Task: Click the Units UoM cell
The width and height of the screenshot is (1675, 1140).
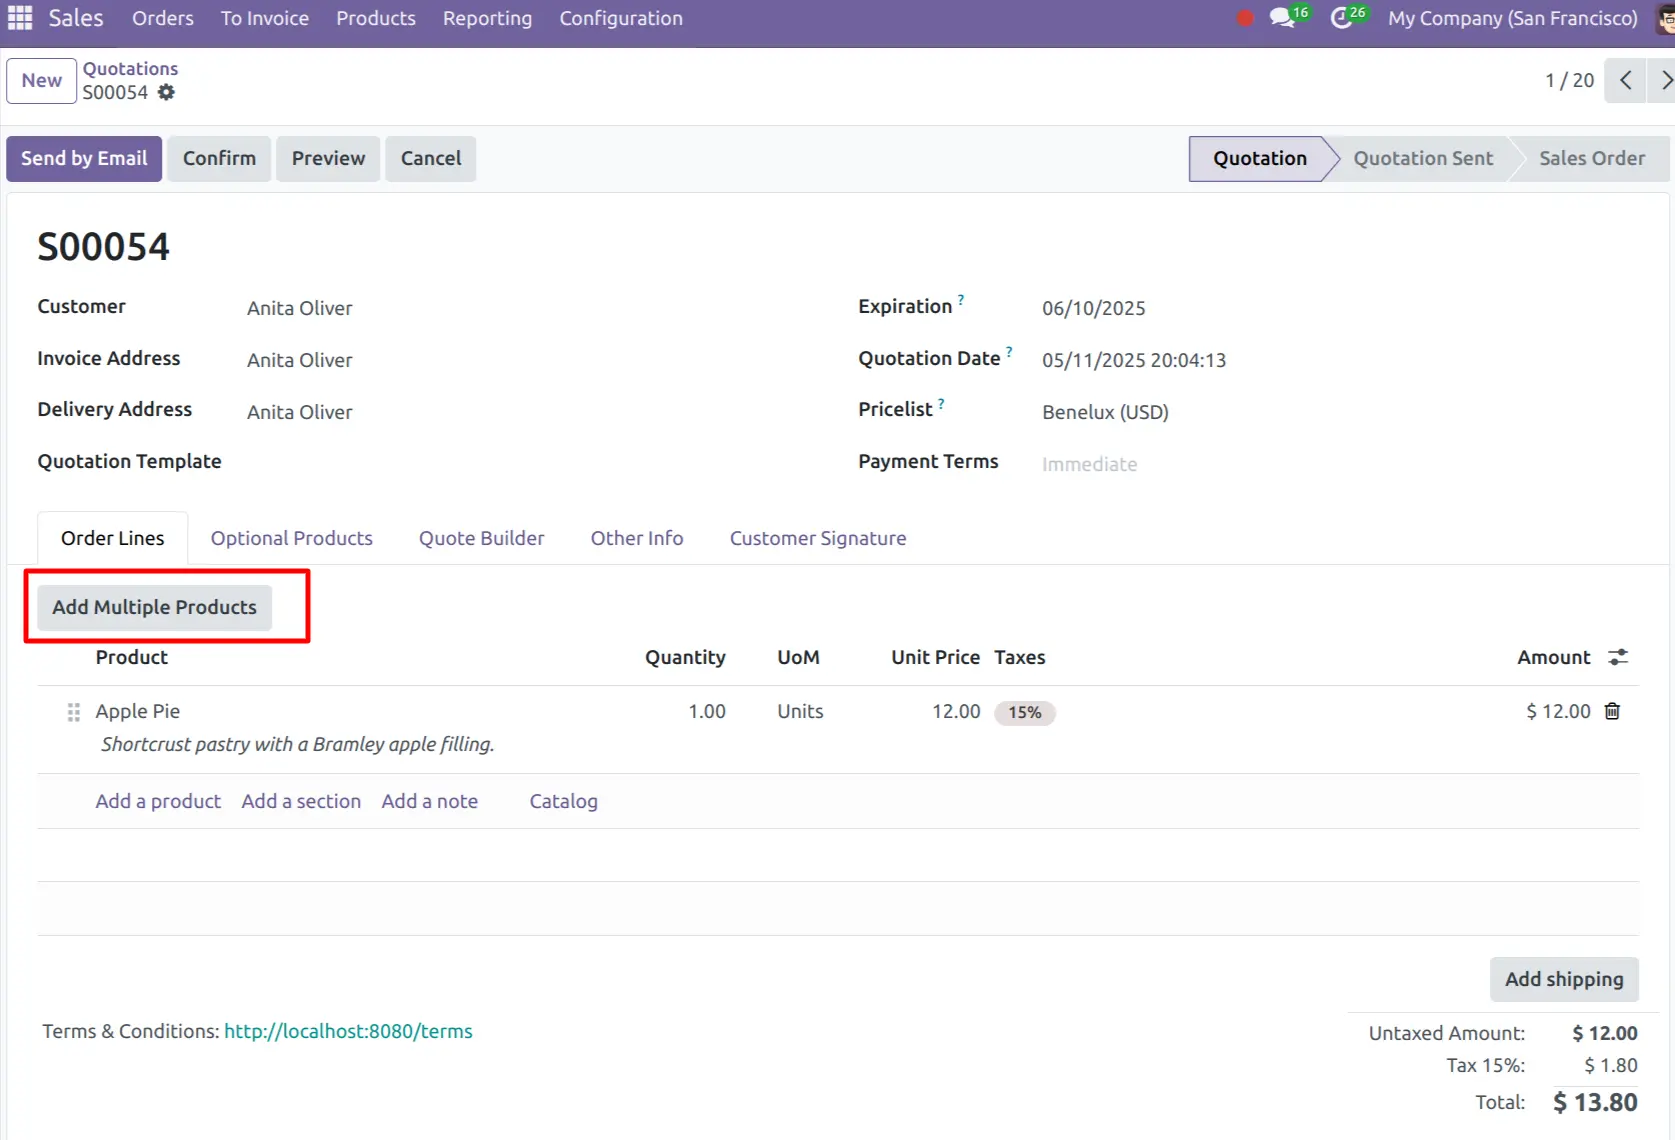Action: [800, 711]
